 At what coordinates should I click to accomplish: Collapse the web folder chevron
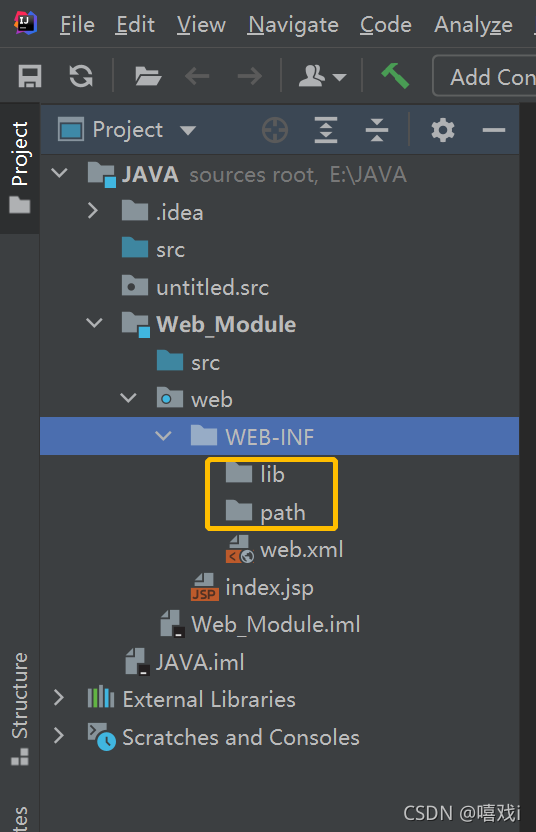coord(128,398)
